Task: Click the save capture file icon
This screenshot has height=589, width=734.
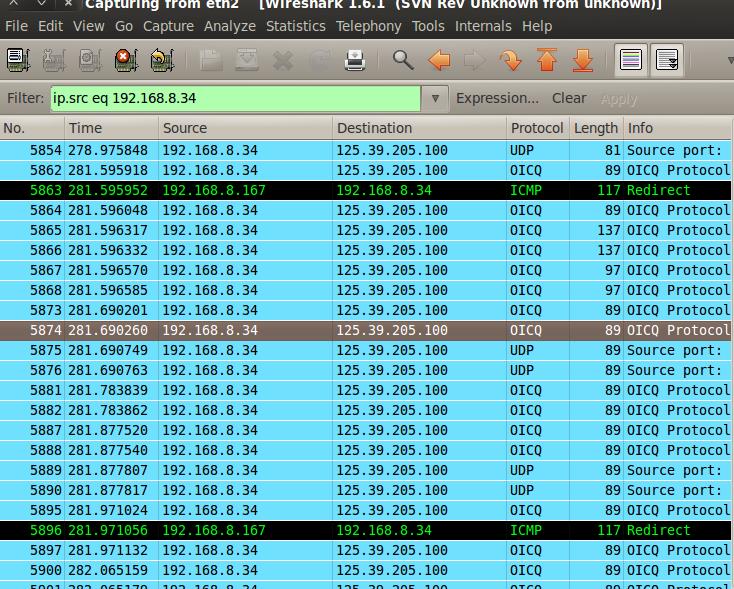Action: coord(247,60)
